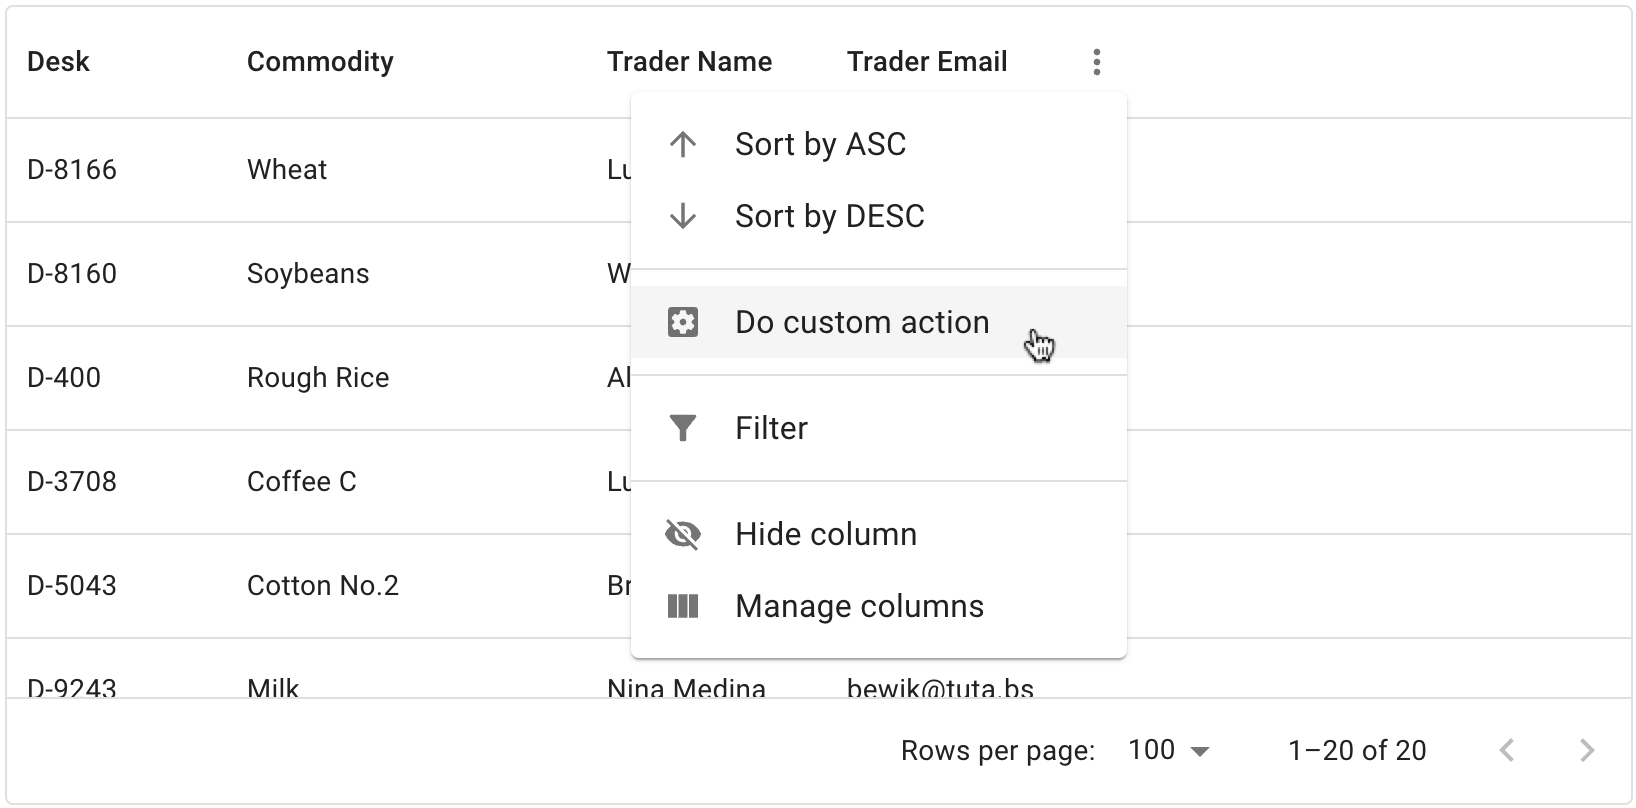Image resolution: width=1636 pixels, height=808 pixels.
Task: Go to the previous page arrow
Action: coord(1507,750)
